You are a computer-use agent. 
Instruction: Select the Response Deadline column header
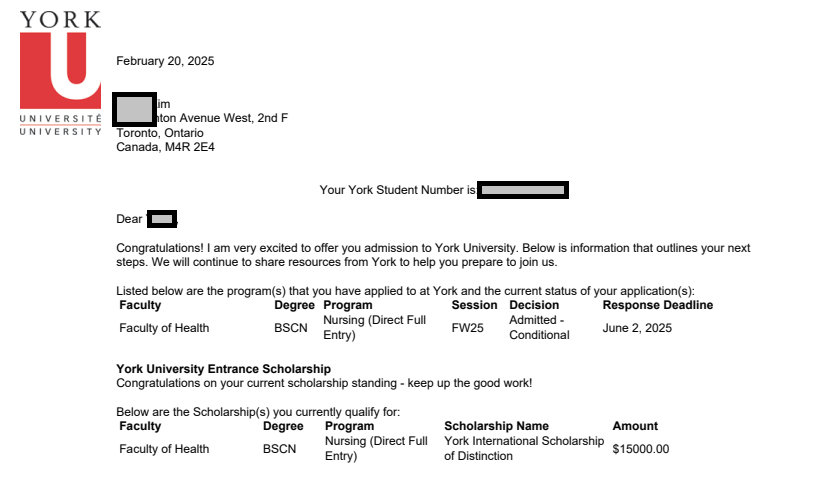657,305
